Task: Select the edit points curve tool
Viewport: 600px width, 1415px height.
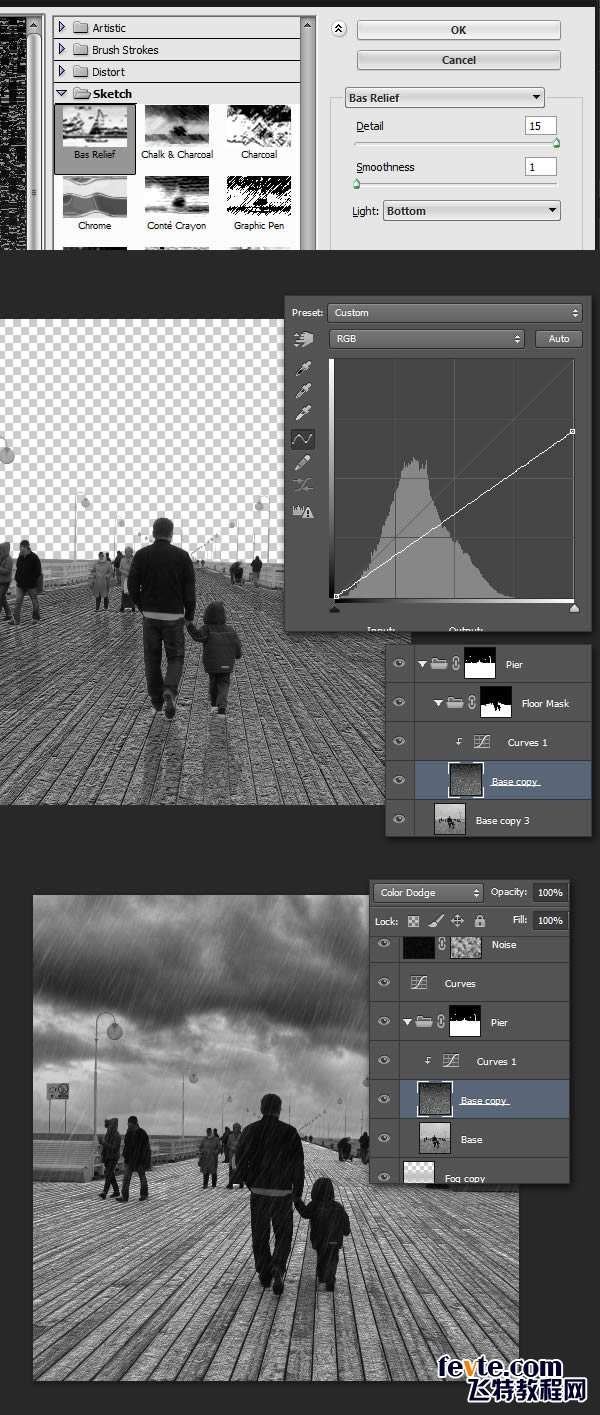Action: point(302,439)
